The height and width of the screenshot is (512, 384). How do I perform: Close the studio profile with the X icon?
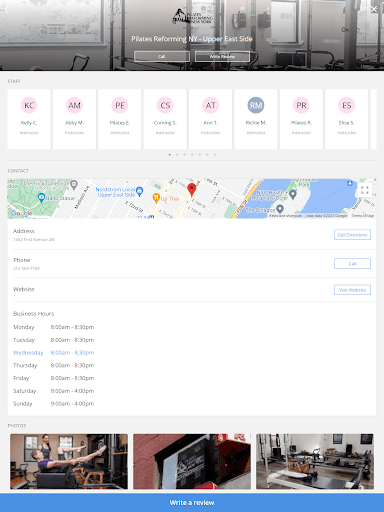click(x=374, y=9)
